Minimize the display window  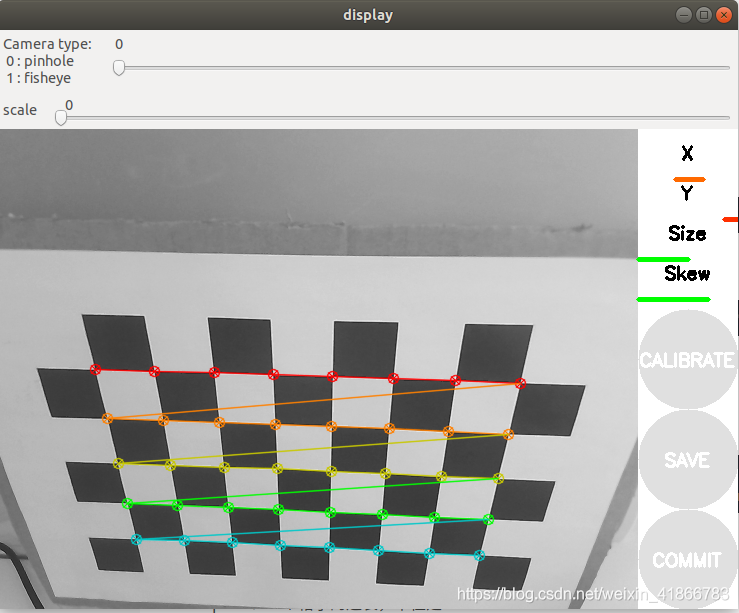point(683,15)
